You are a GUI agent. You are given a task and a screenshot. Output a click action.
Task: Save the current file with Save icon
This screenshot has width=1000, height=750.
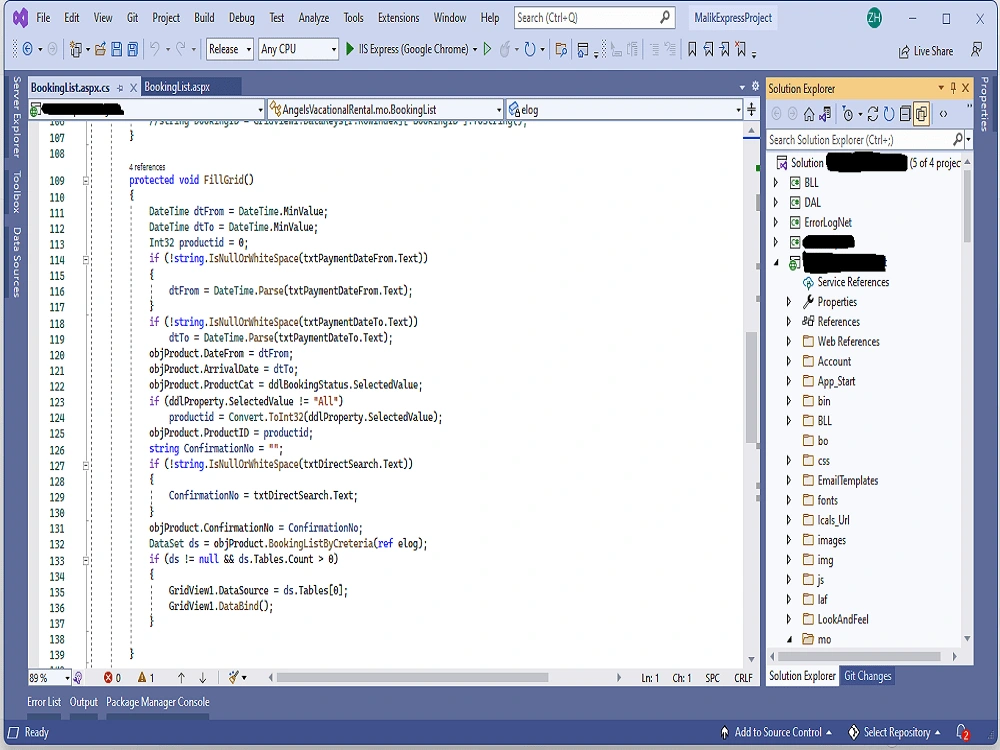[x=117, y=49]
